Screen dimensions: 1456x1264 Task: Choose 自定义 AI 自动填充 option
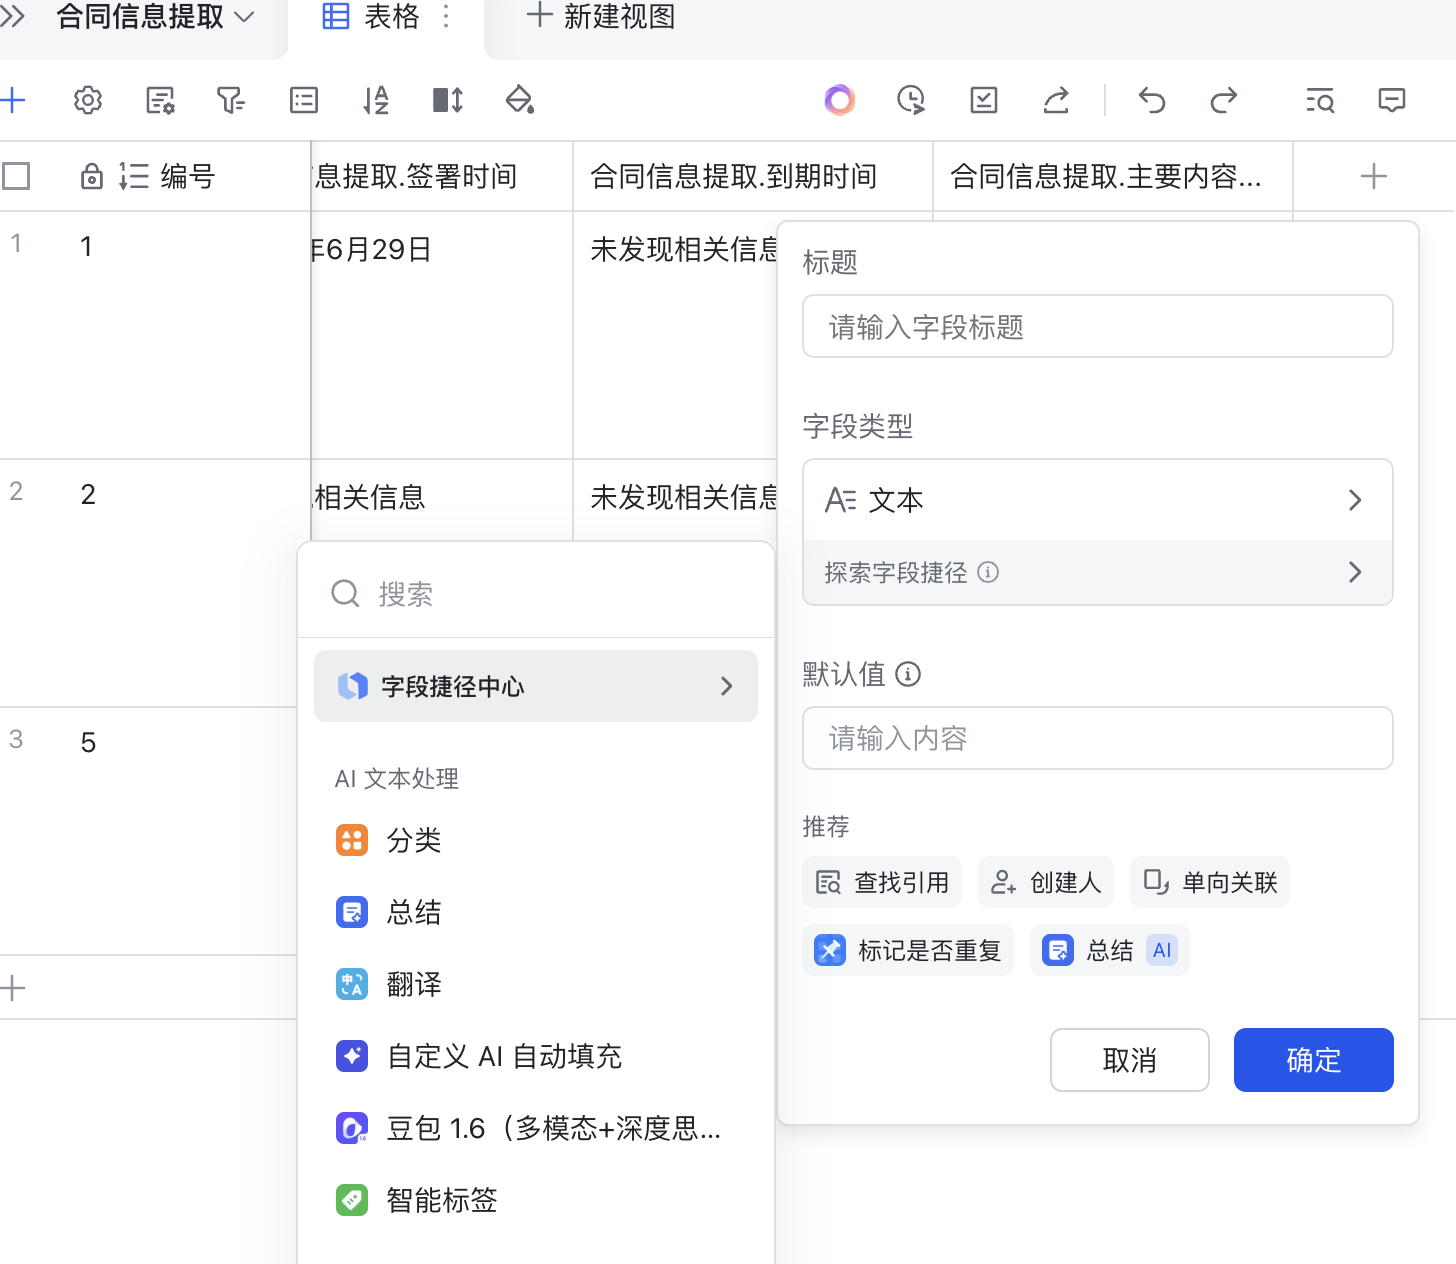[503, 1057]
